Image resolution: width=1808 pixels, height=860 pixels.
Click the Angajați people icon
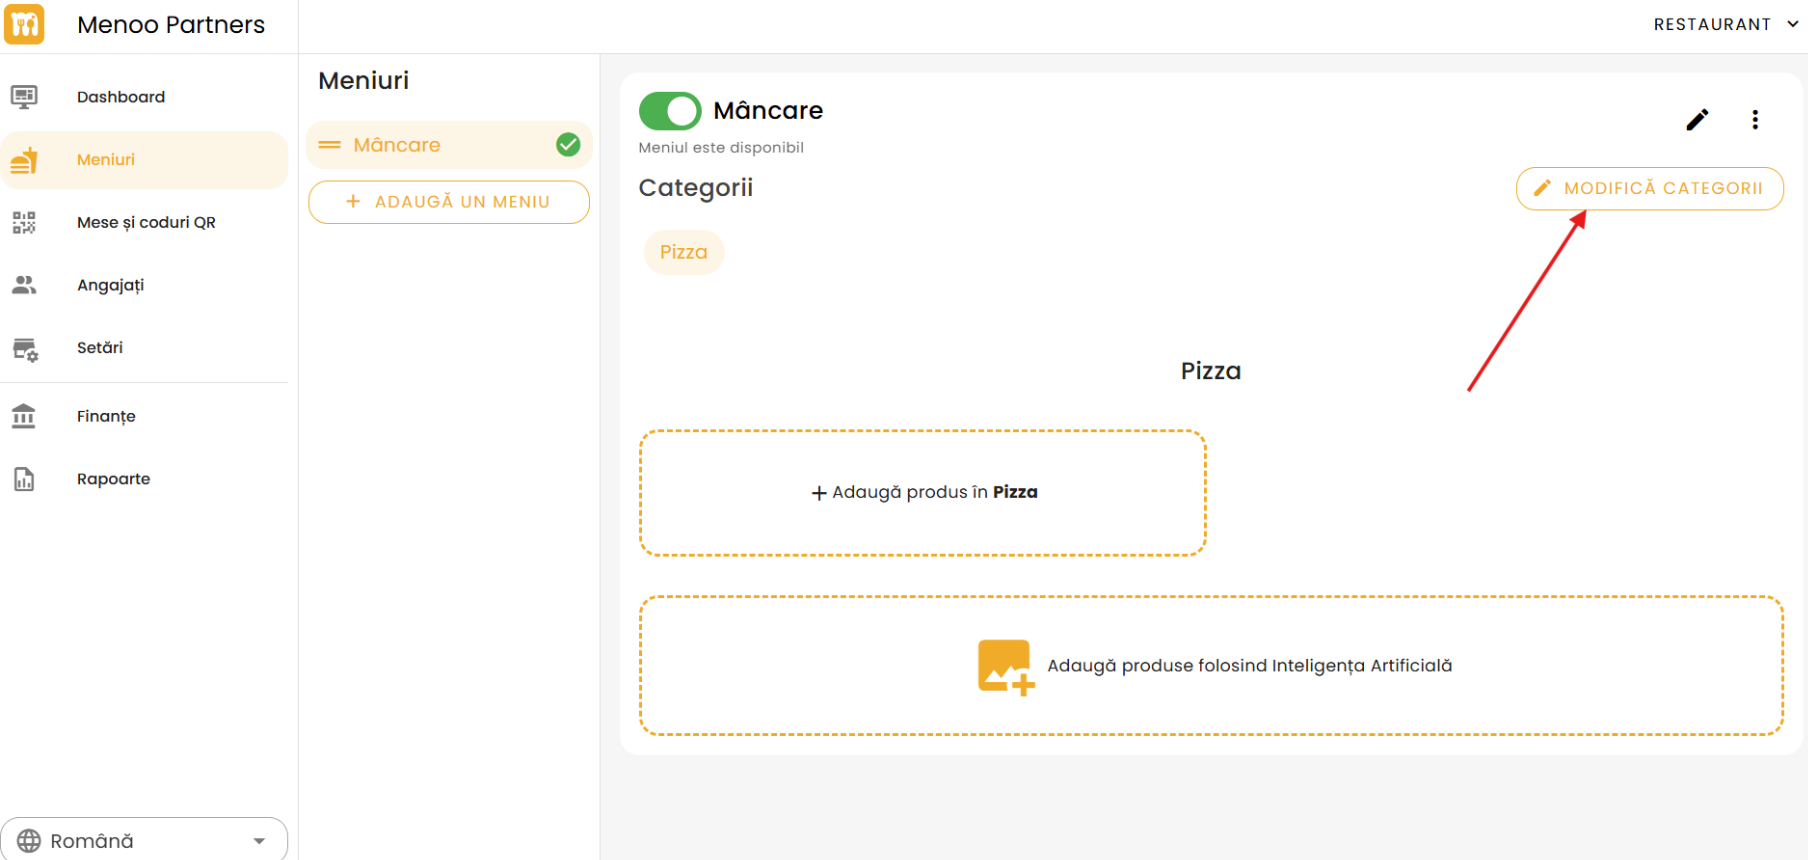24,285
